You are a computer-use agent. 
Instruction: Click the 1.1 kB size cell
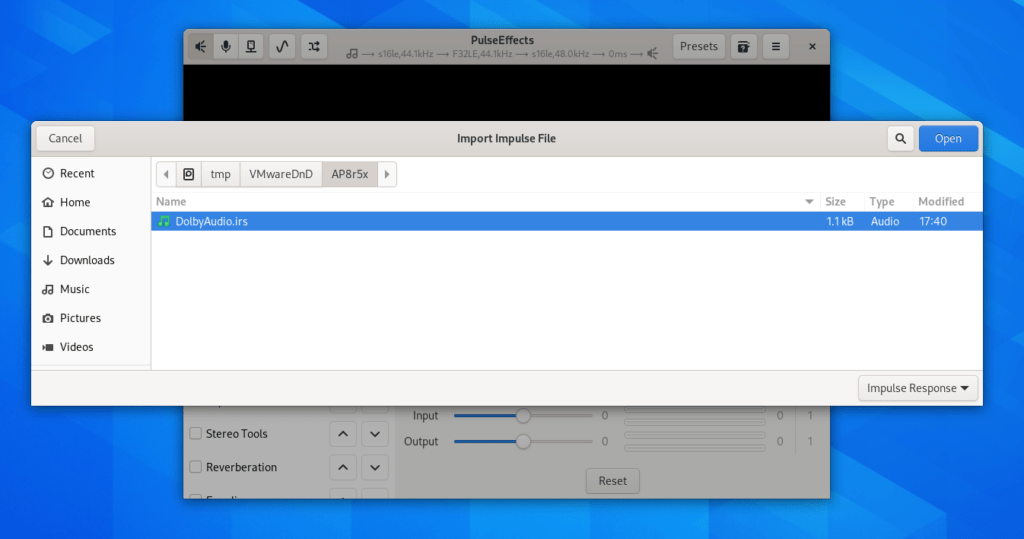tap(840, 221)
